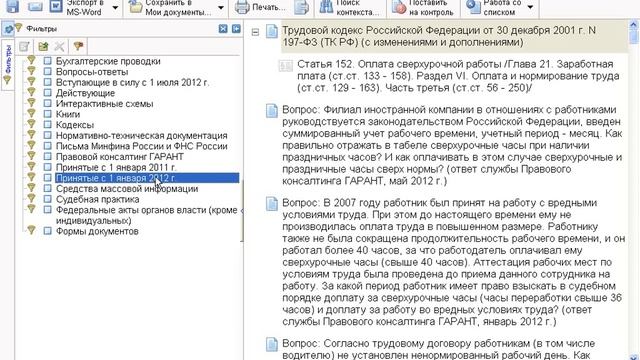This screenshot has width=640, height=360.
Task: Click the gear icon above the Фильтры tab
Action: [7, 29]
